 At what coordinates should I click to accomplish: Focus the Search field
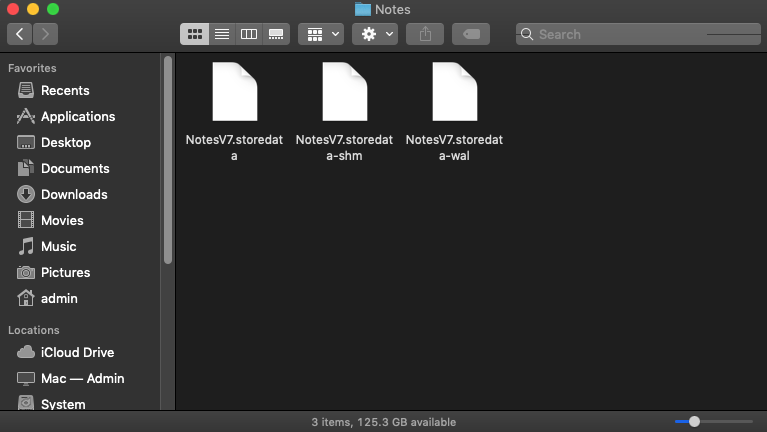tap(638, 34)
